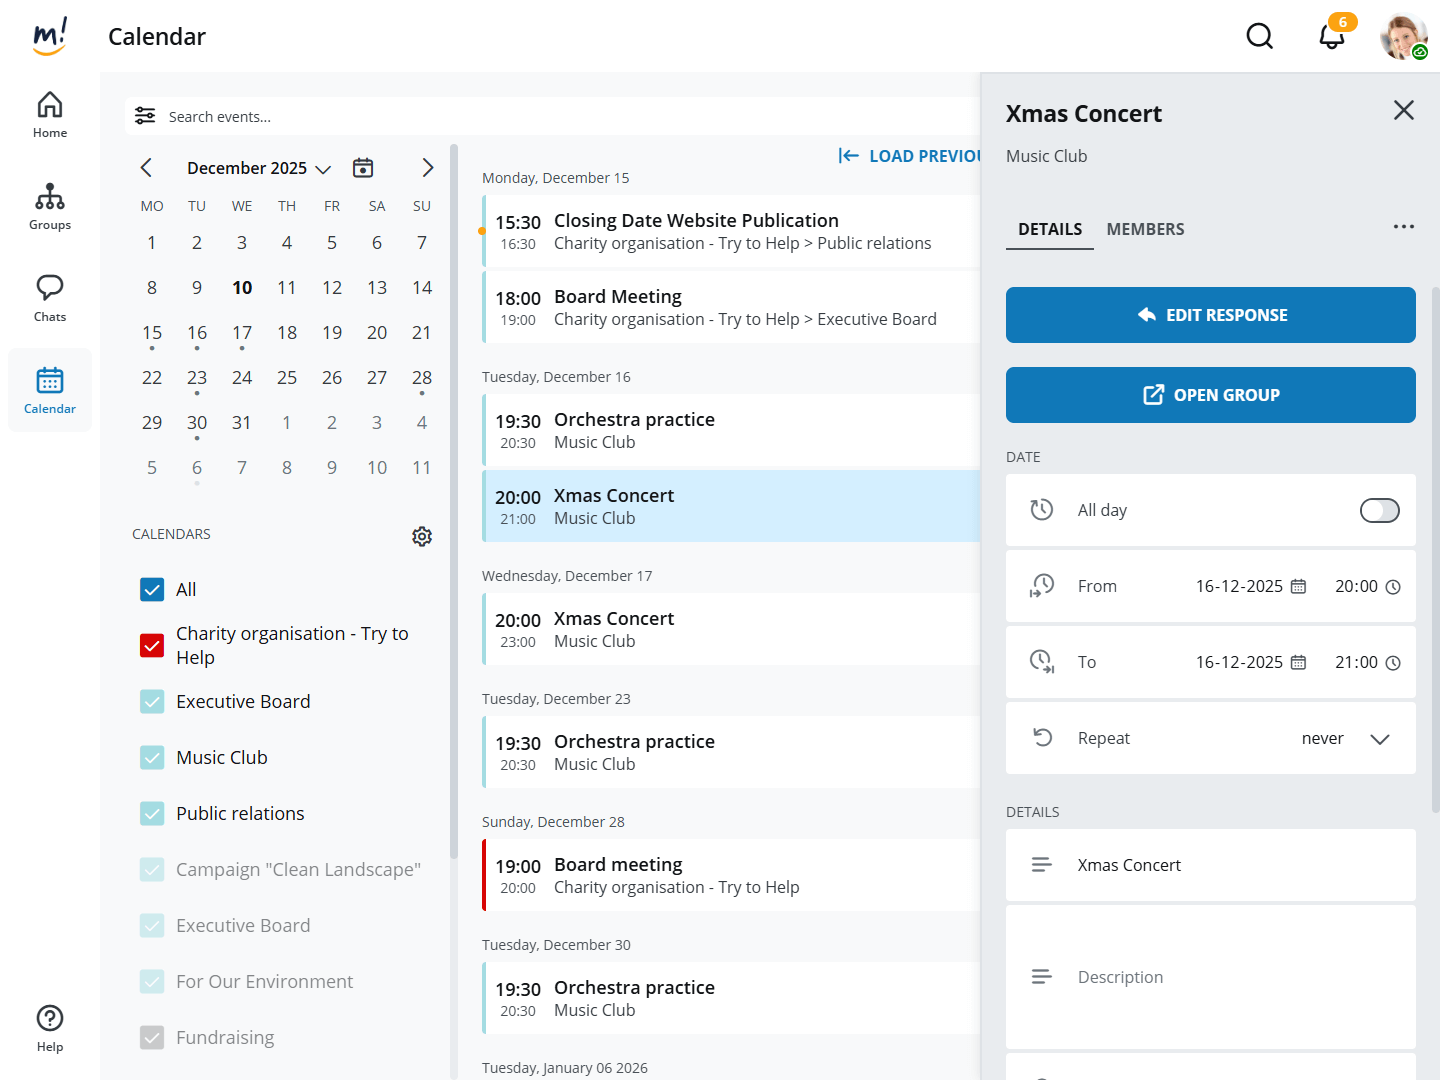Image resolution: width=1440 pixels, height=1080 pixels.
Task: Open the From date picker 16-12-2025
Action: click(x=1250, y=587)
